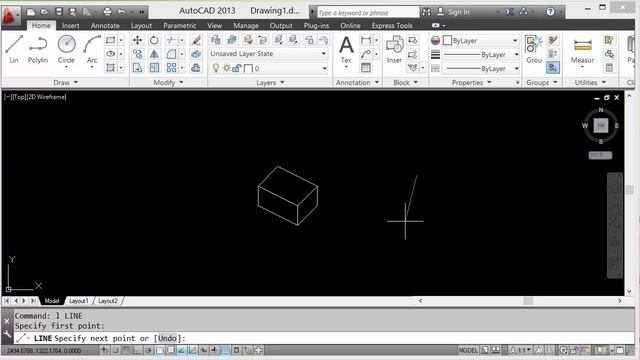
Task: Open Layer Properties manager icon
Action: pyautogui.click(x=216, y=40)
